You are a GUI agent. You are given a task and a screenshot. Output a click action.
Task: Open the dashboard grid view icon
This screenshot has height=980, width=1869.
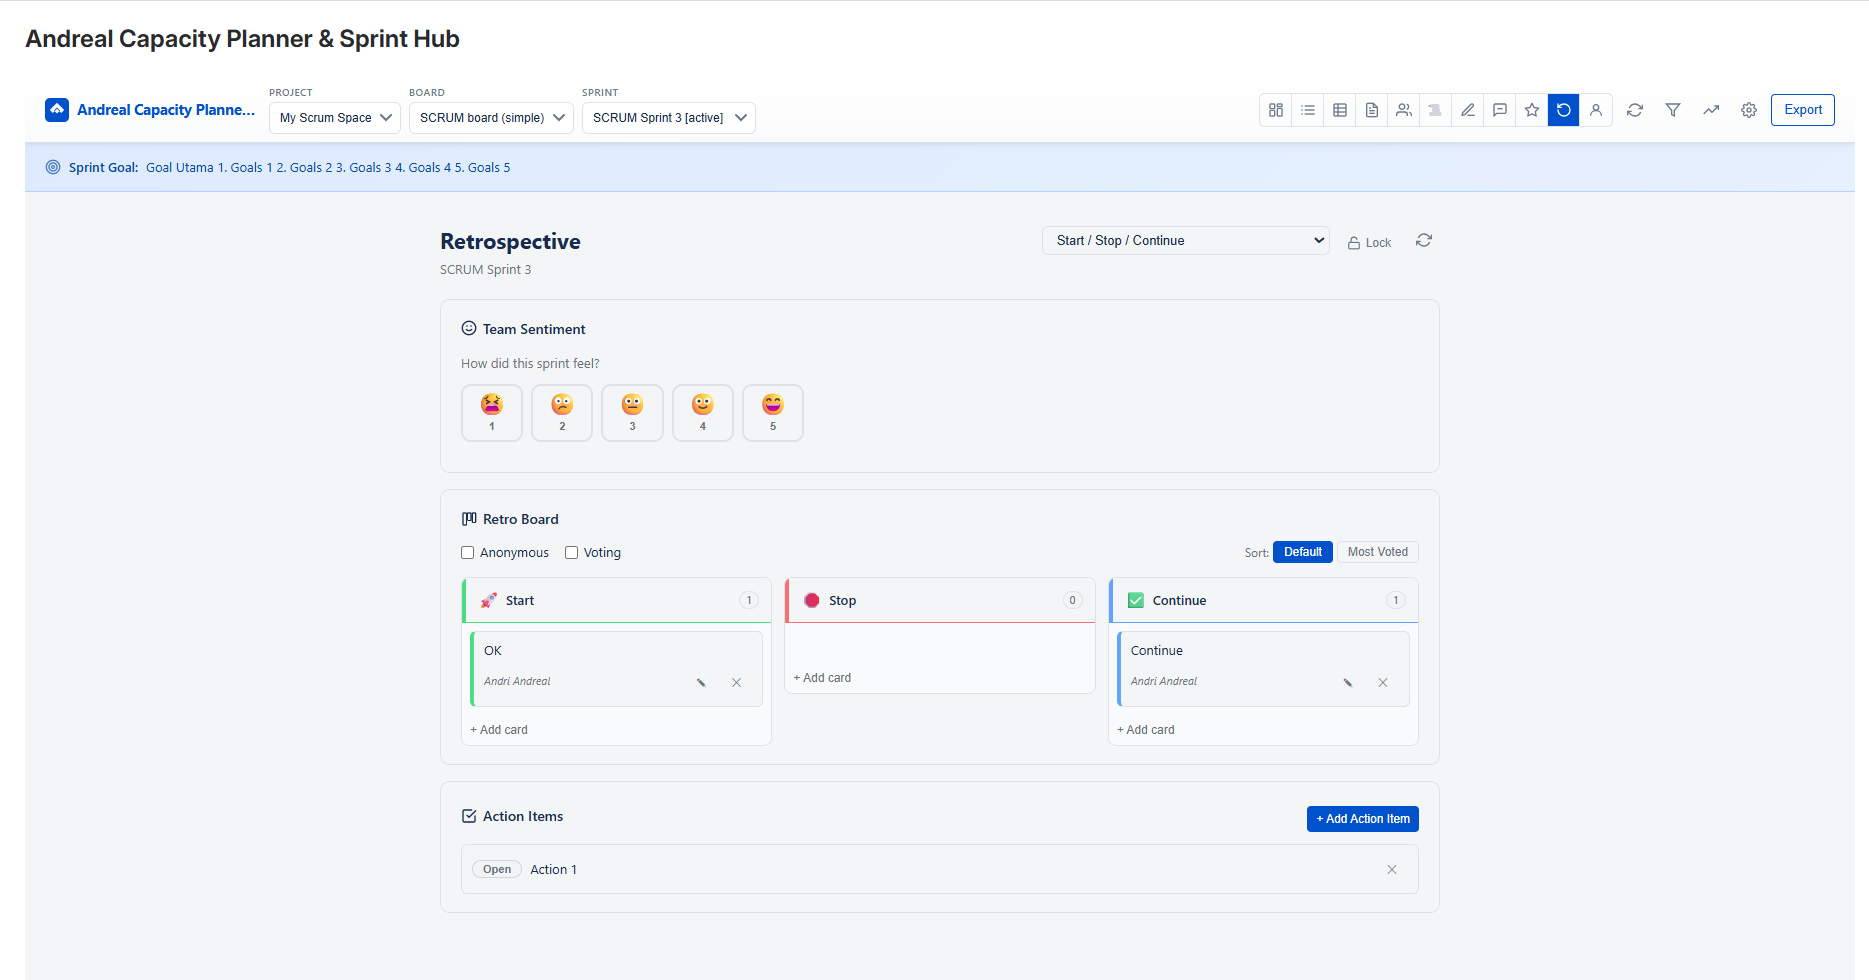(x=1276, y=110)
